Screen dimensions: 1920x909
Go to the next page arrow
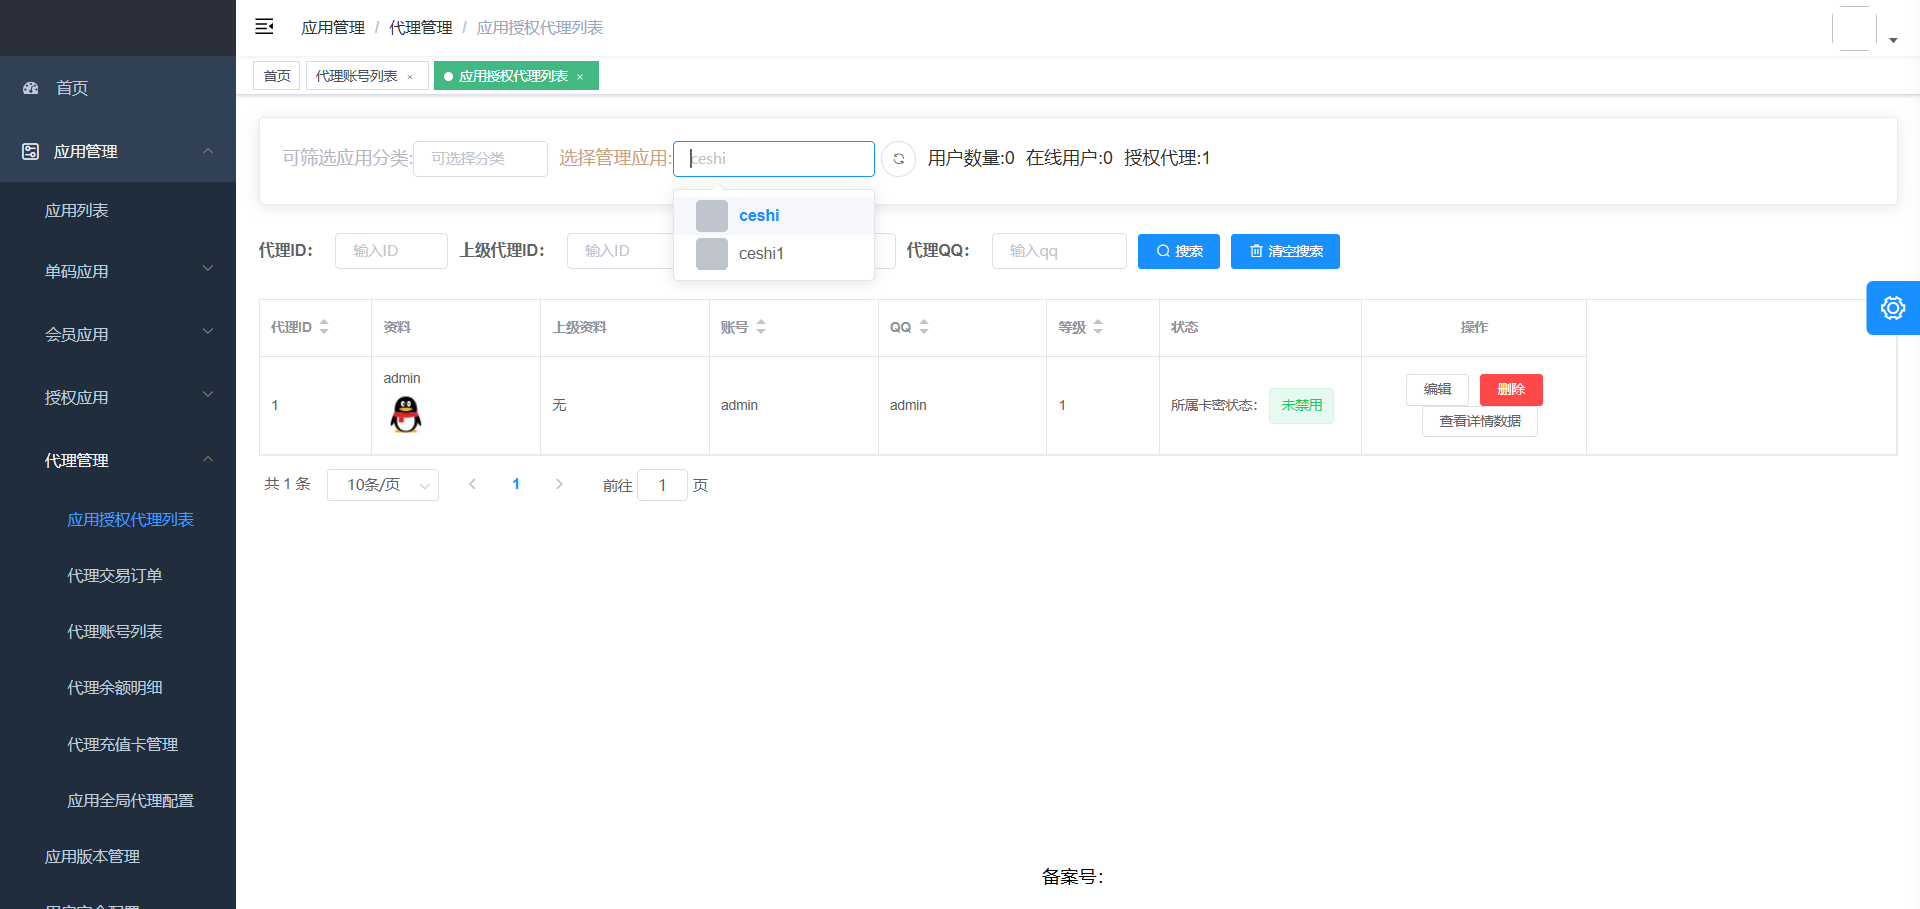(x=559, y=484)
